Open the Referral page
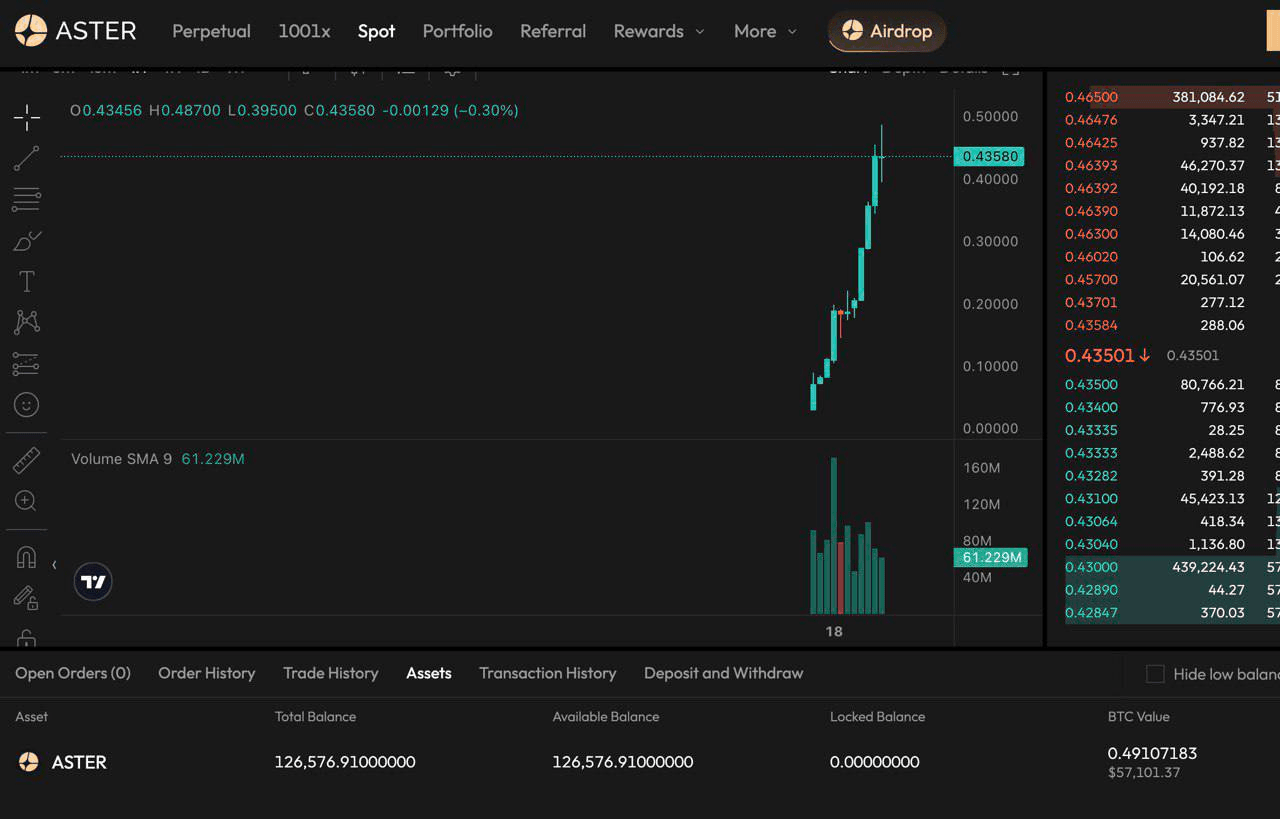1280x819 pixels. point(553,31)
